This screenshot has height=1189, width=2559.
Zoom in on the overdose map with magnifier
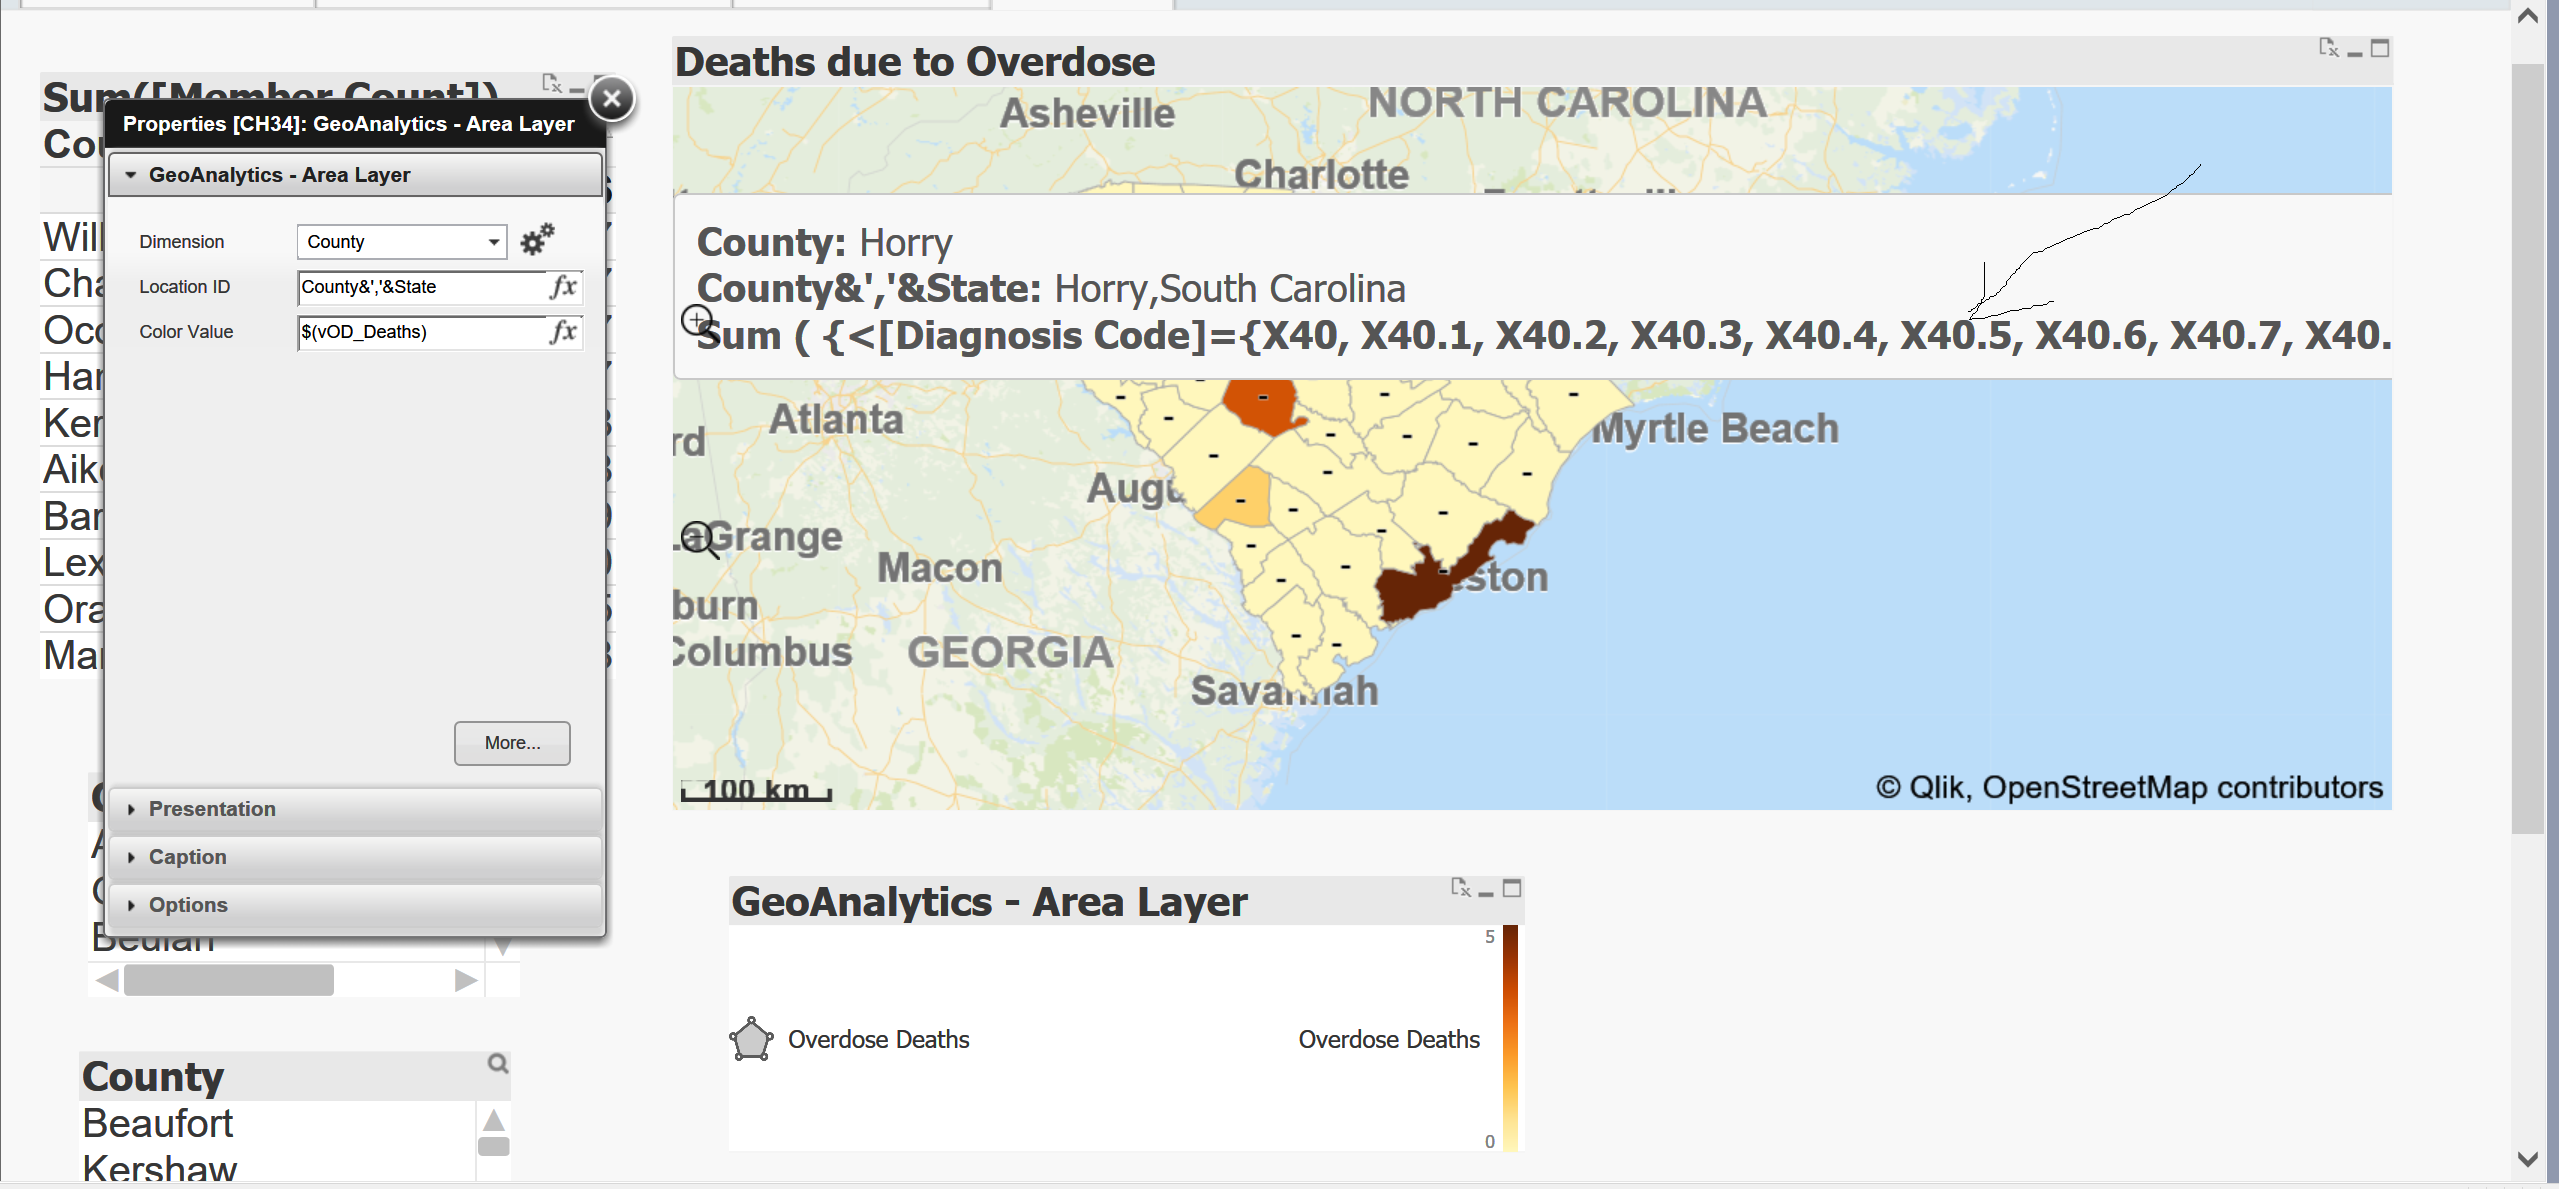[697, 320]
